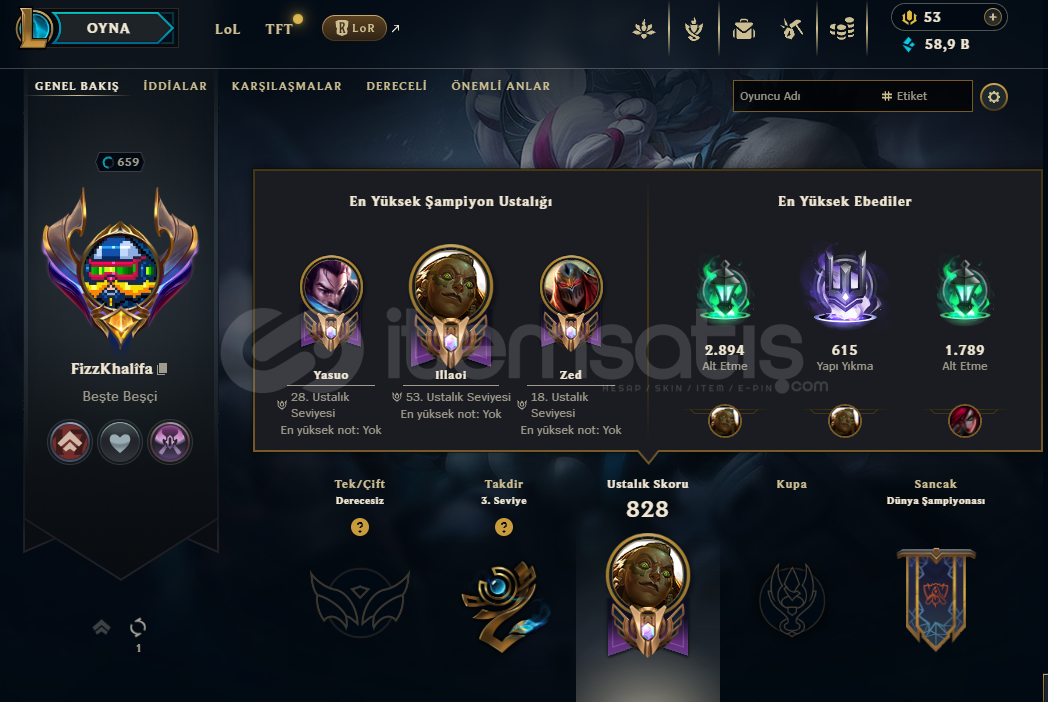Image resolution: width=1048 pixels, height=702 pixels.
Task: Add Riot Points with plus button
Action: tap(993, 17)
